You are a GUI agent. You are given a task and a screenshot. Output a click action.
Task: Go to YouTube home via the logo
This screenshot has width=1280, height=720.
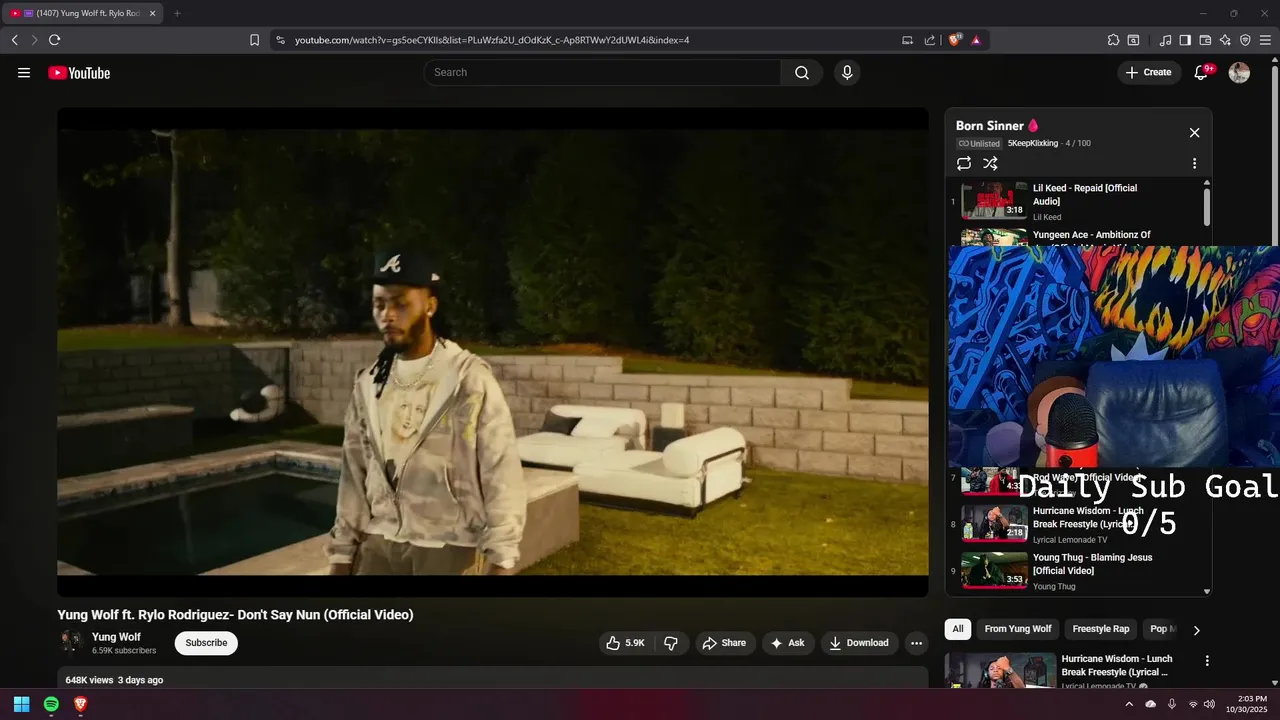pyautogui.click(x=79, y=73)
